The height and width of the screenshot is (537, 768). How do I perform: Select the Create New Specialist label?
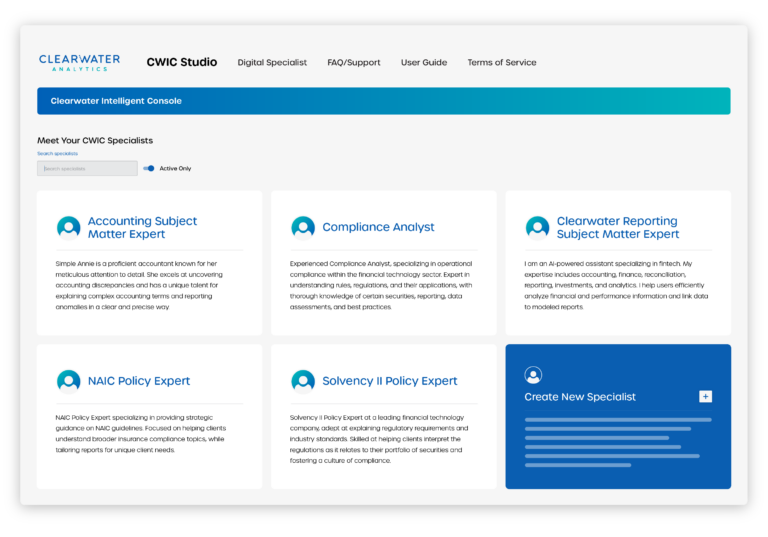coord(580,397)
